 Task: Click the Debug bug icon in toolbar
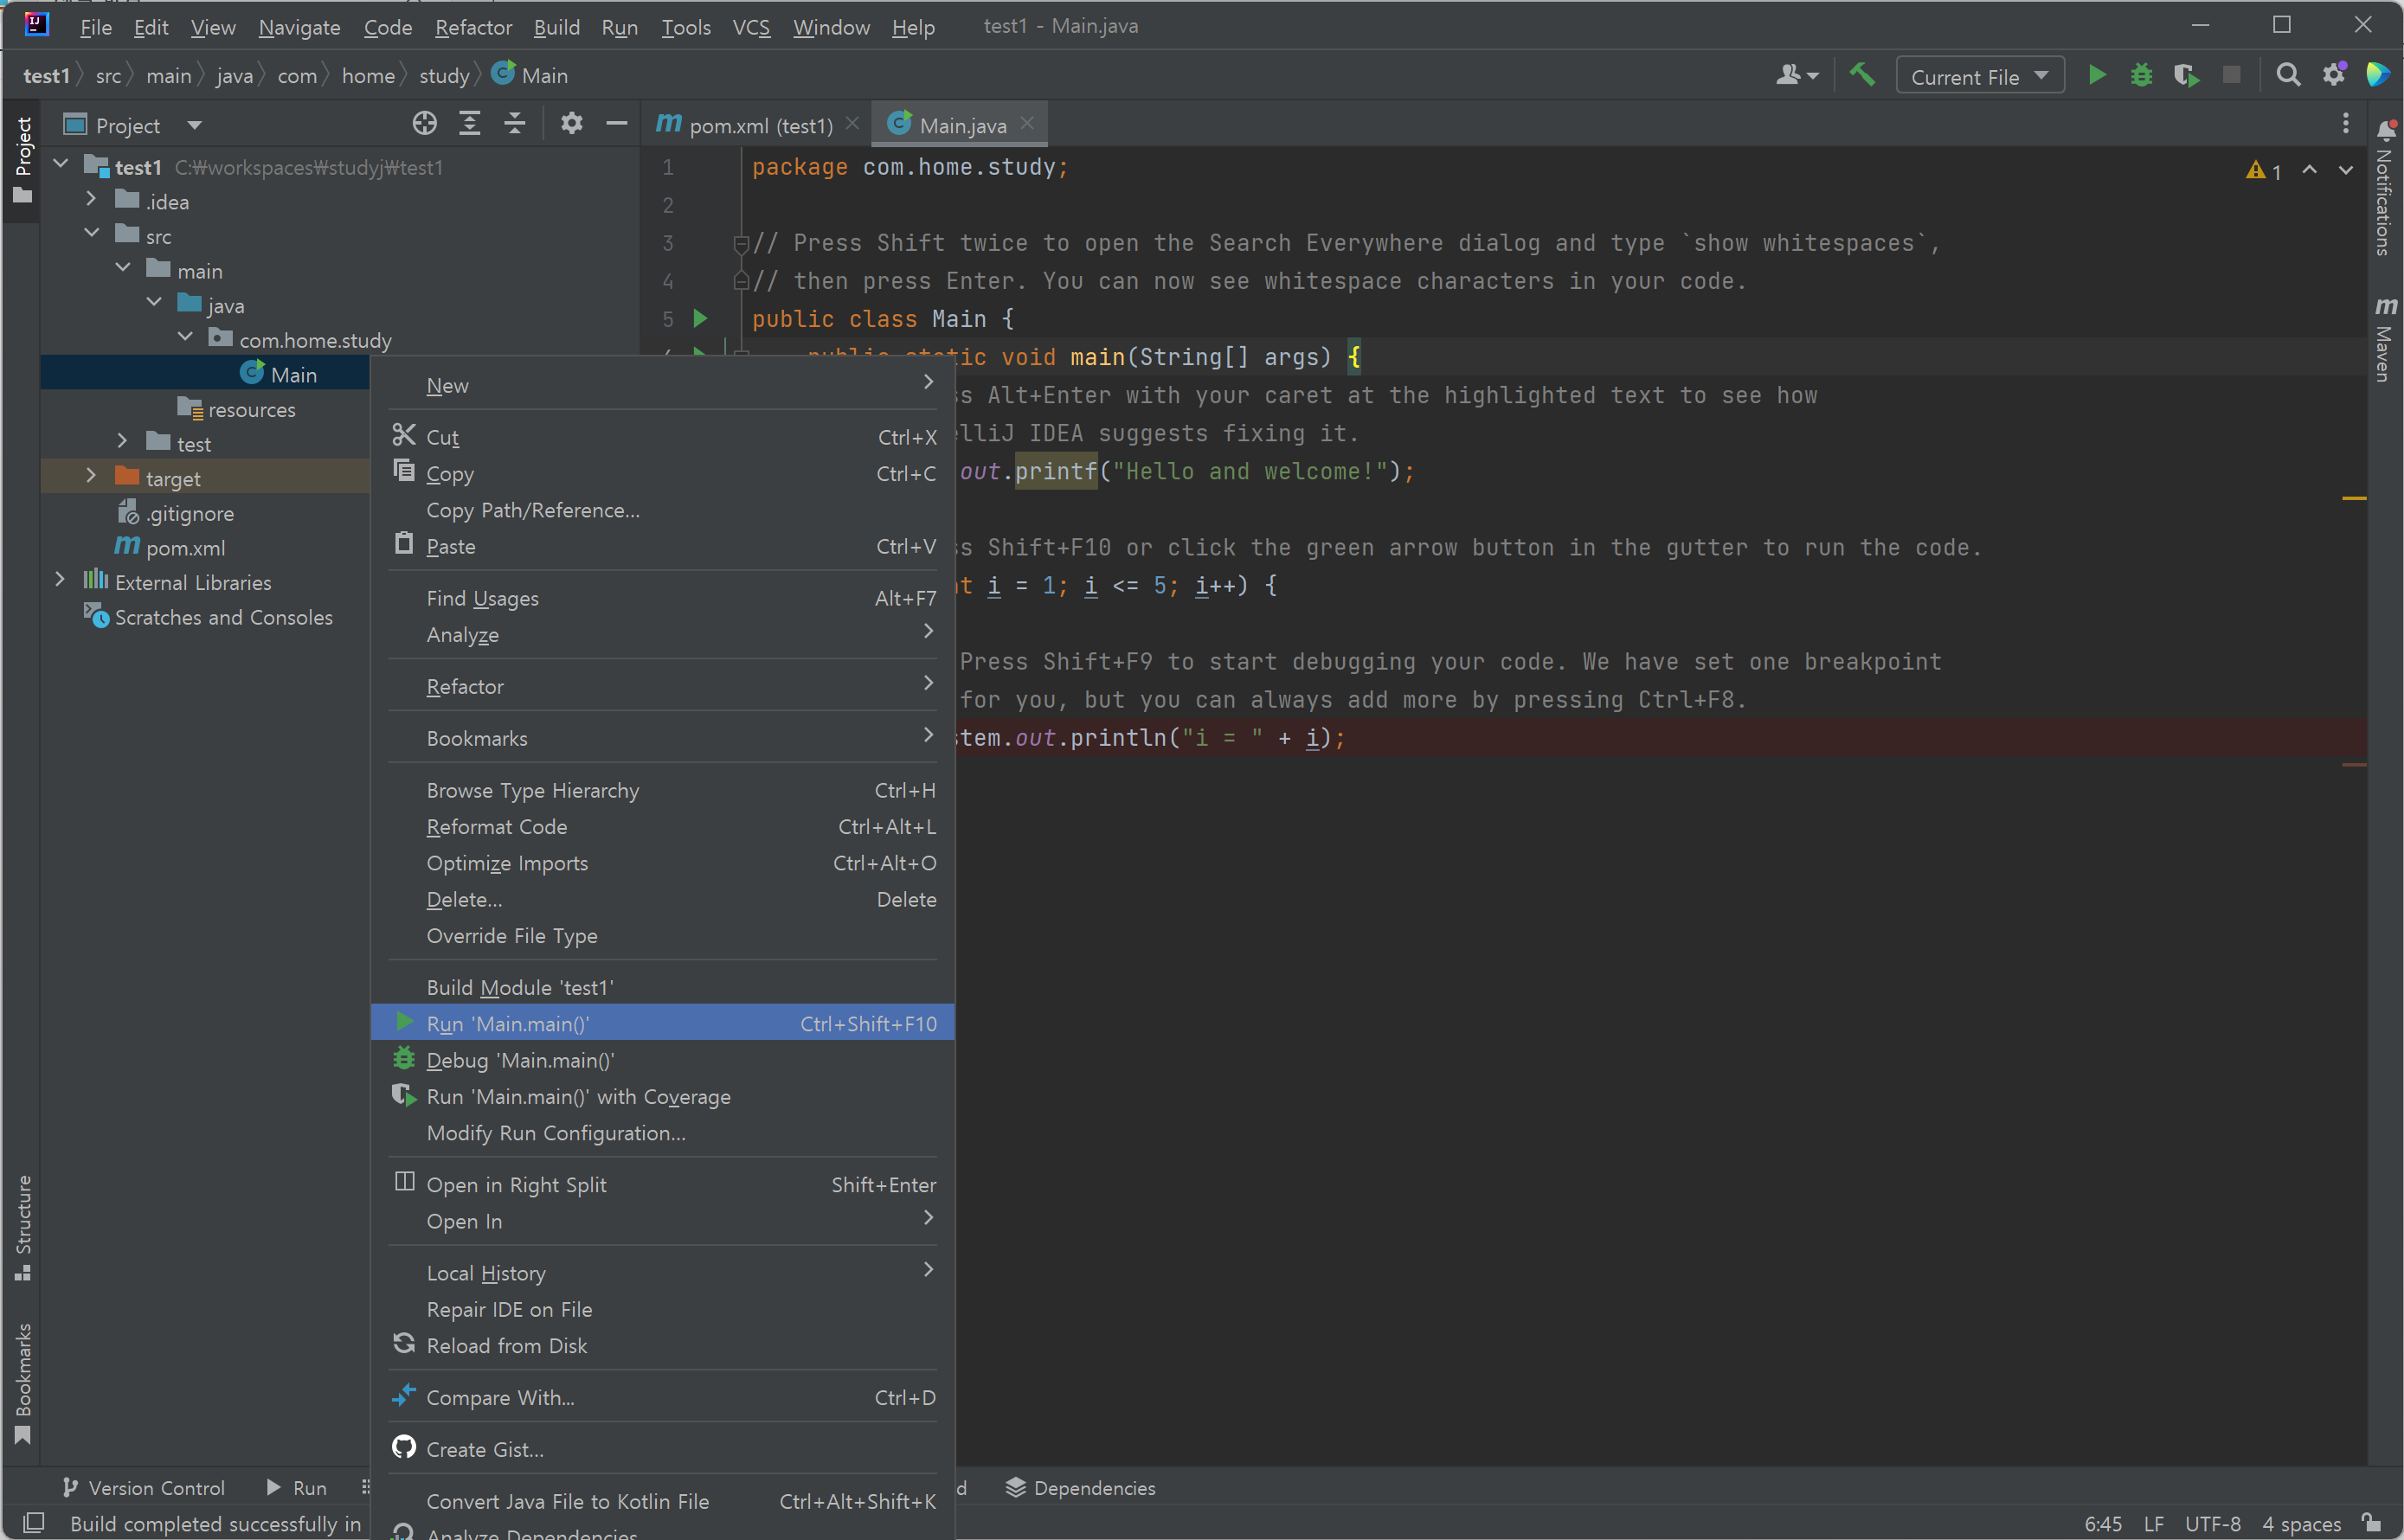2141,76
